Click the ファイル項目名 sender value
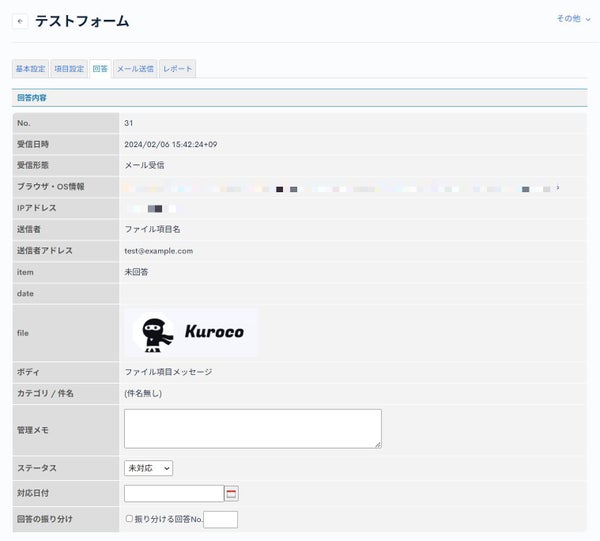 (152, 229)
